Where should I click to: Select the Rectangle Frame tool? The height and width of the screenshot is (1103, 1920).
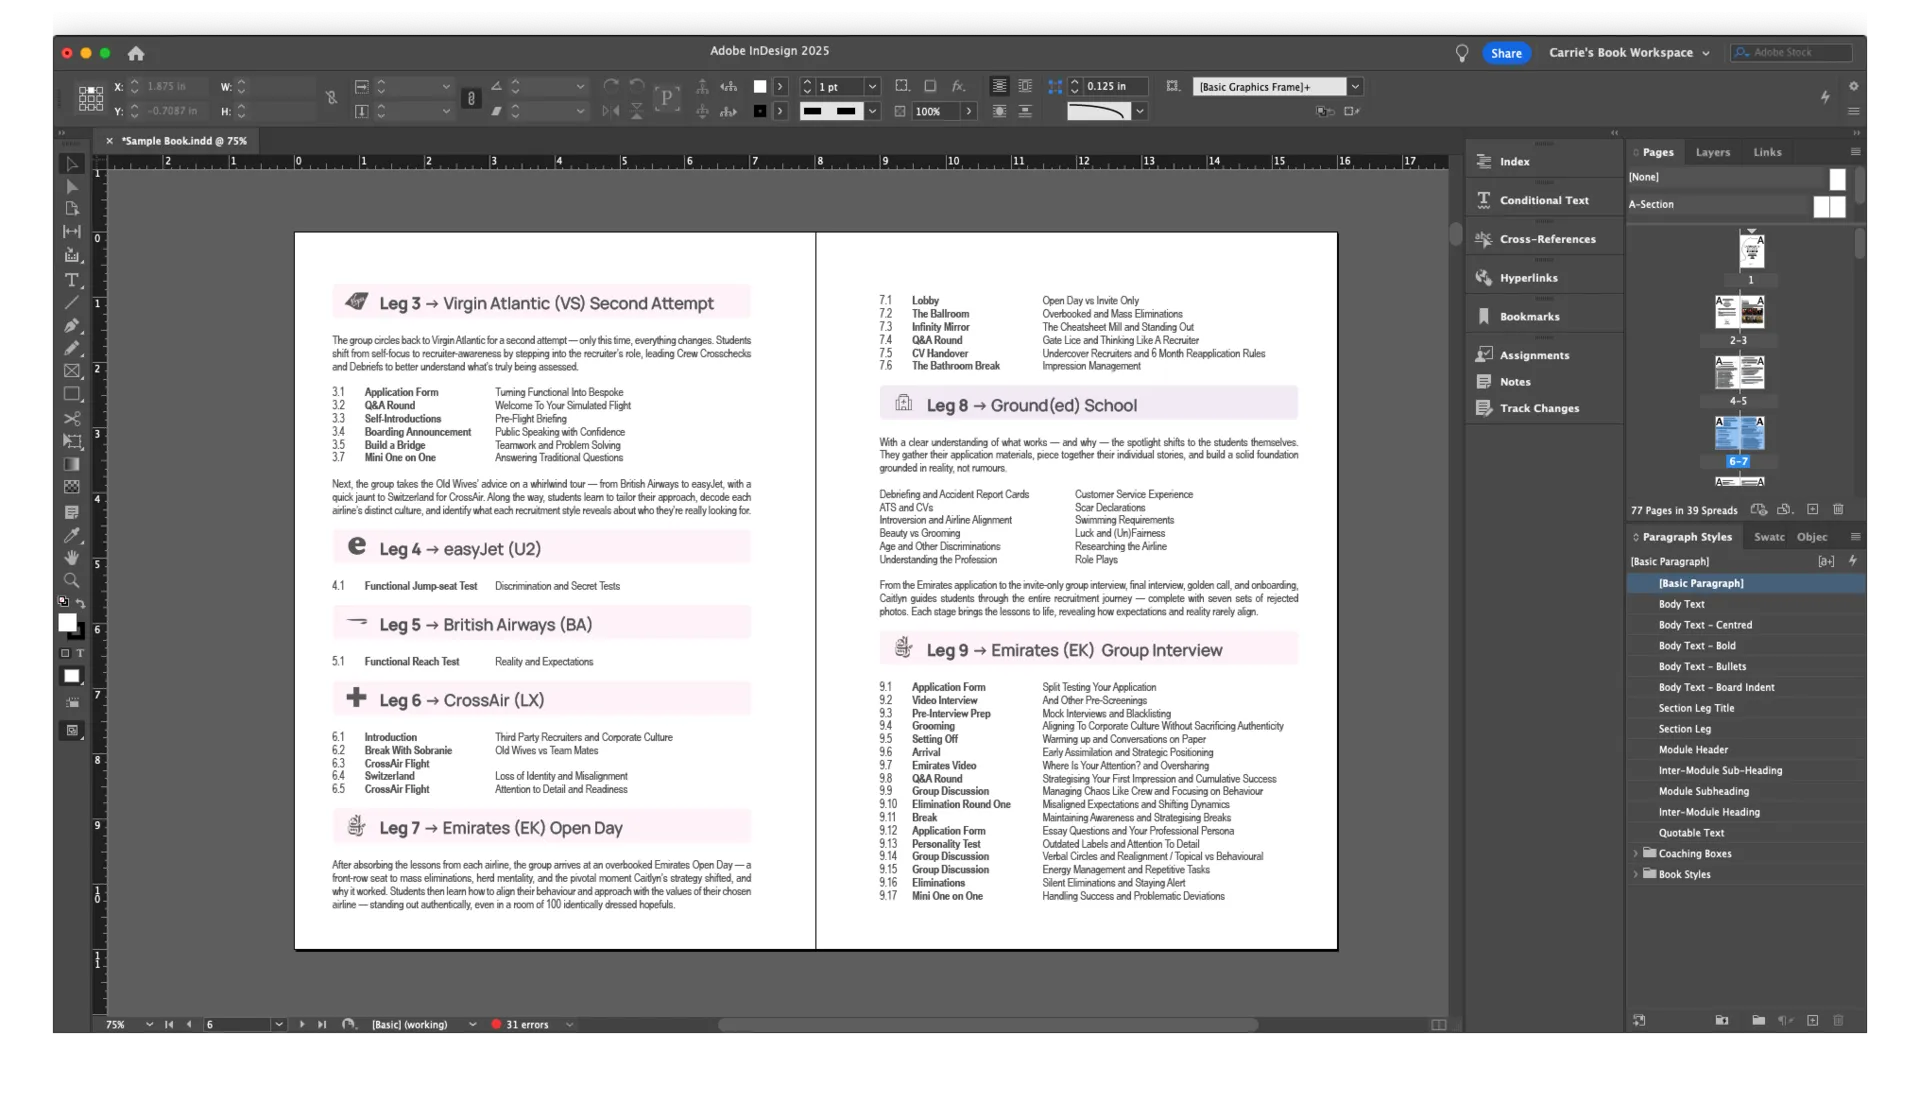click(x=71, y=371)
